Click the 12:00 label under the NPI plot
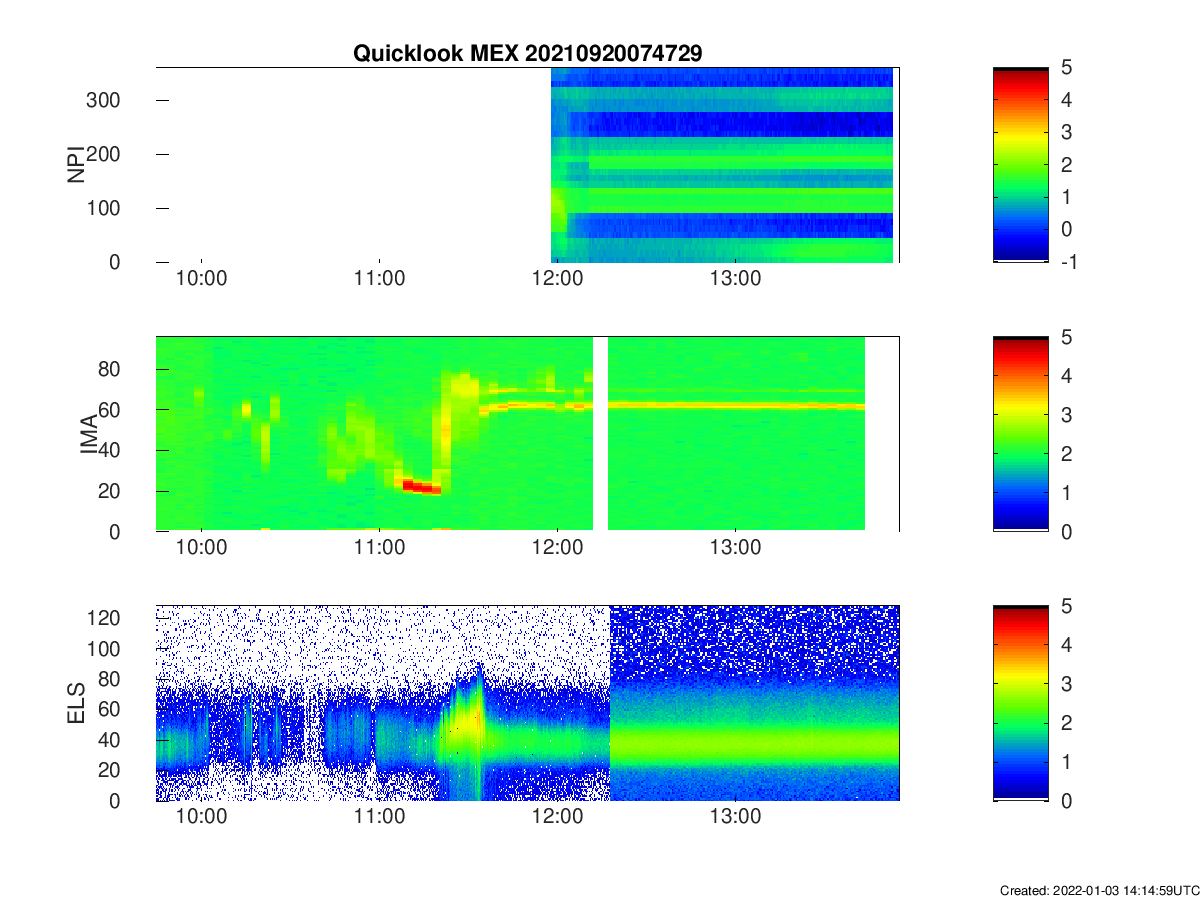The width and height of the screenshot is (1200, 900). [557, 279]
